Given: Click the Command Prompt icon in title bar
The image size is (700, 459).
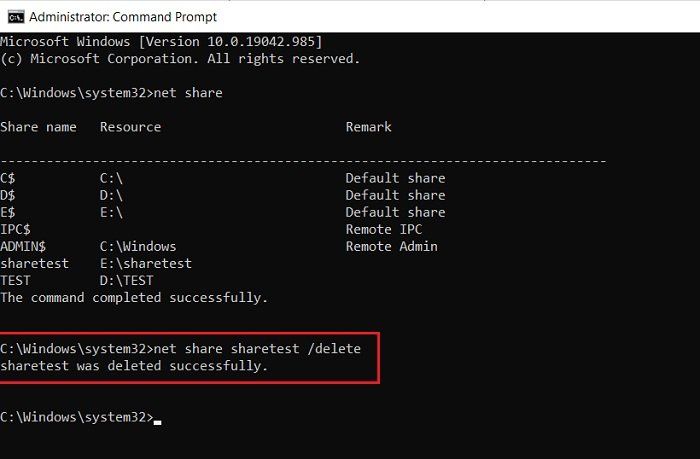Looking at the screenshot, I should click(16, 17).
